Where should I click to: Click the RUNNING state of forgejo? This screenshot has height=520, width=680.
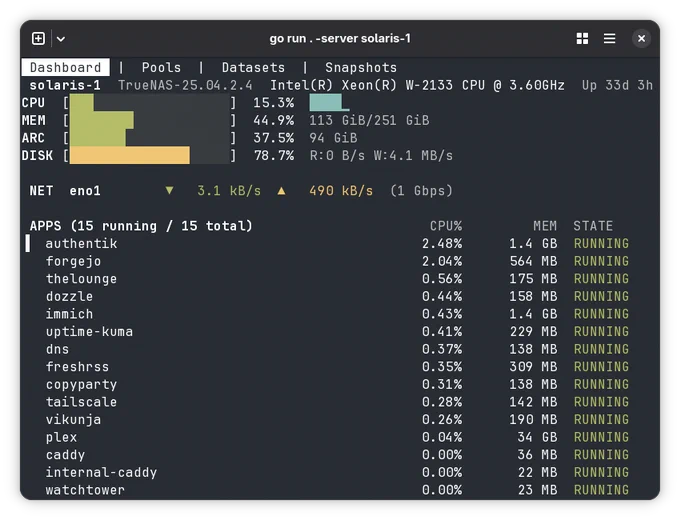[601, 261]
